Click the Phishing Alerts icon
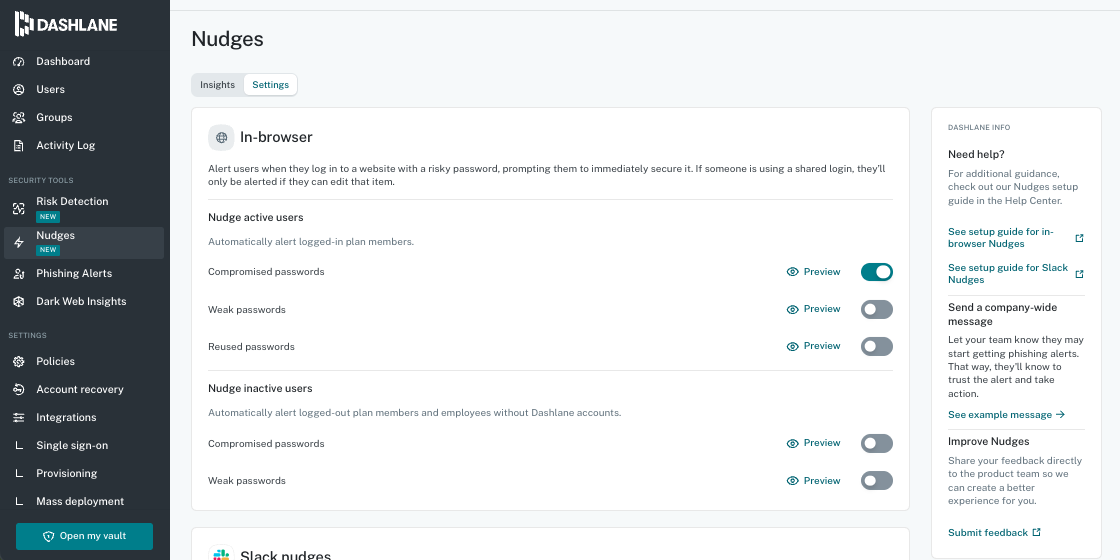Screen dimensions: 1120x560 (19, 274)
